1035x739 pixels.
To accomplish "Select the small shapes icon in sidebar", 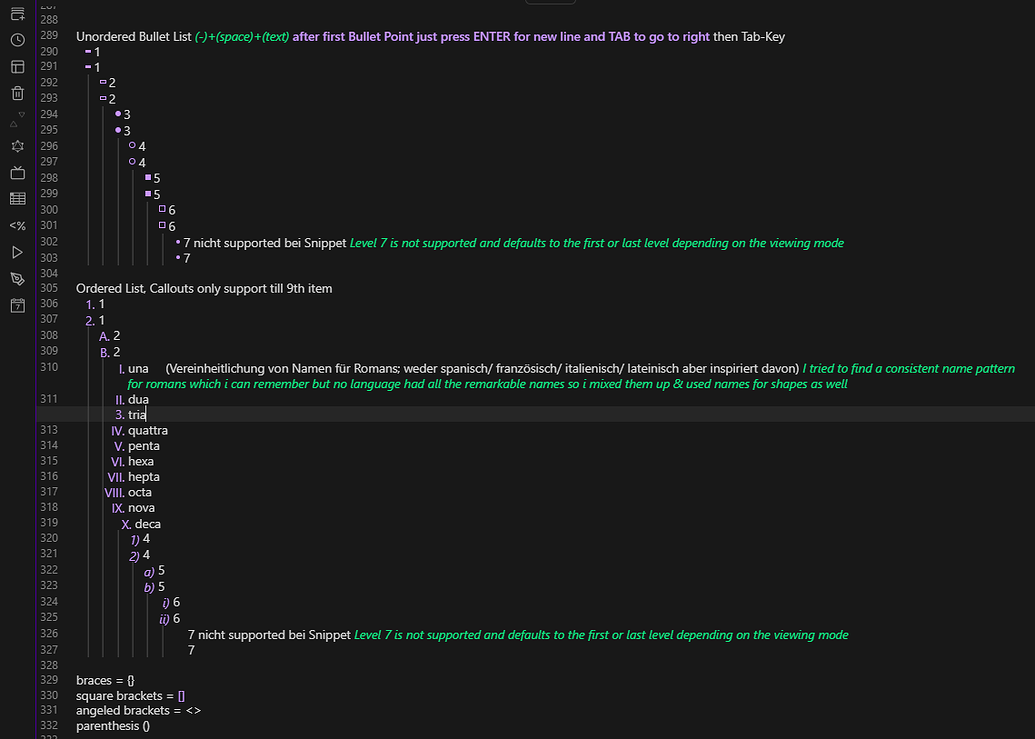I will point(16,118).
